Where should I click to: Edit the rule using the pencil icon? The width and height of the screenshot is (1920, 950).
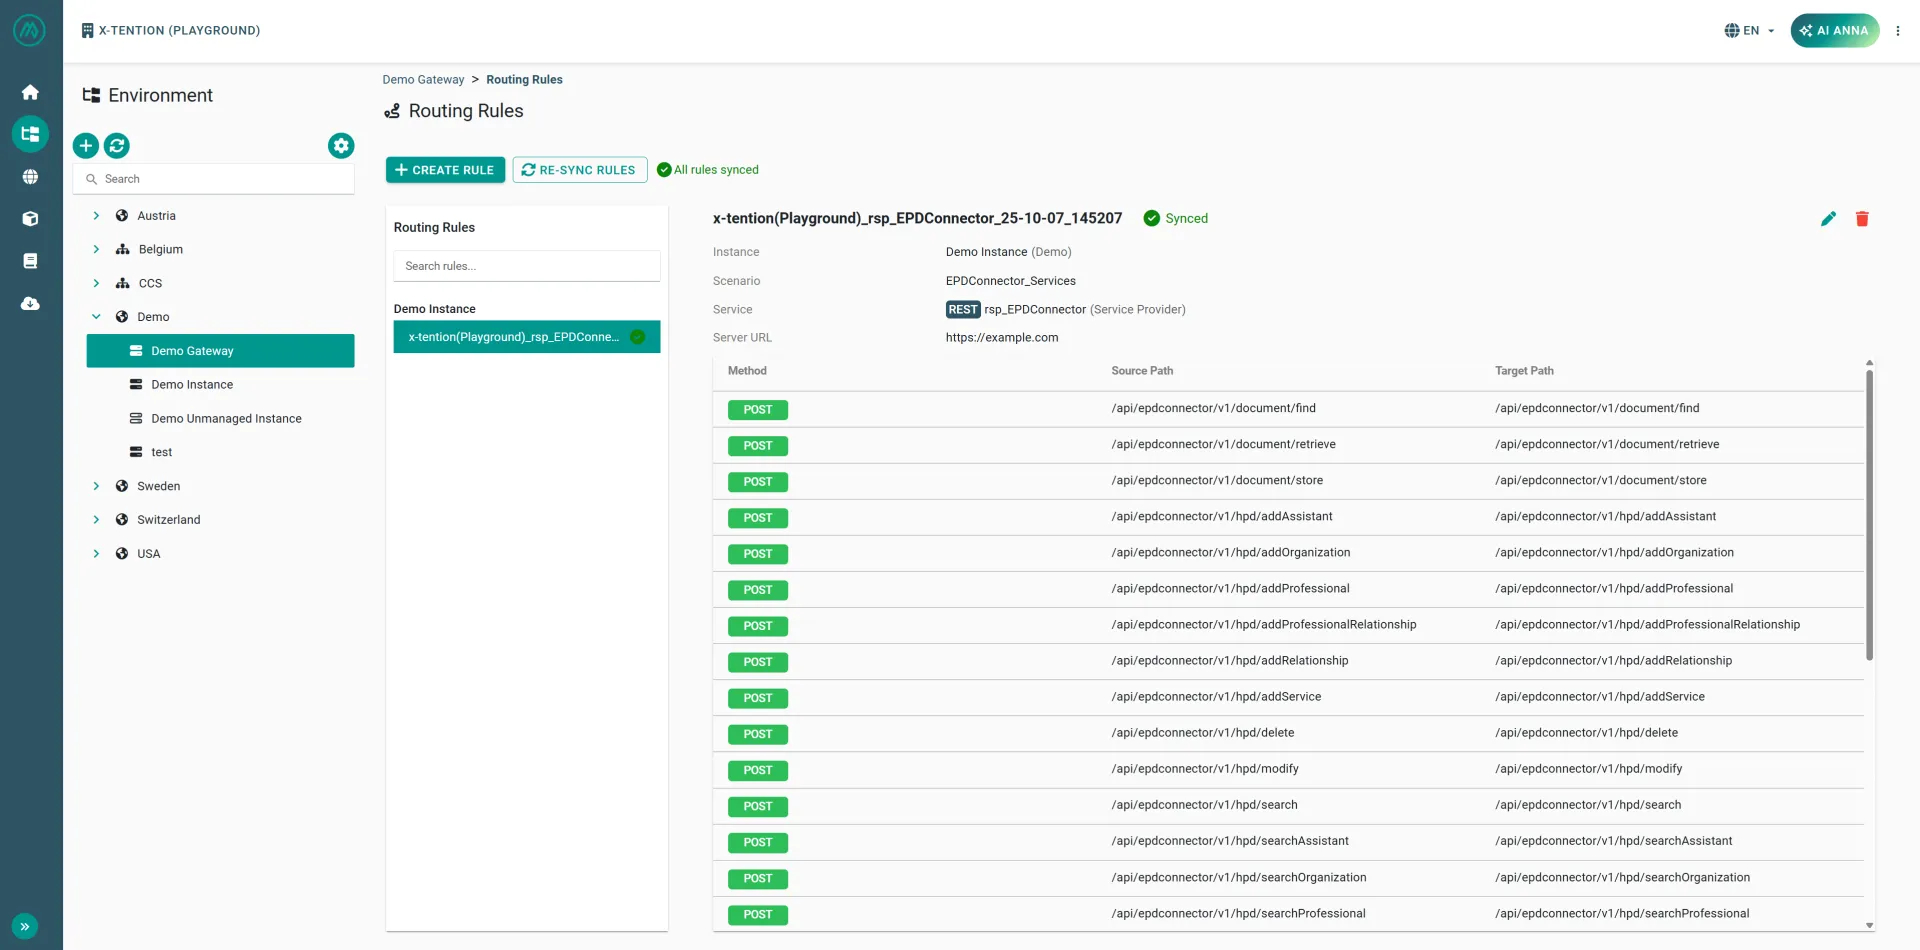[x=1829, y=218]
